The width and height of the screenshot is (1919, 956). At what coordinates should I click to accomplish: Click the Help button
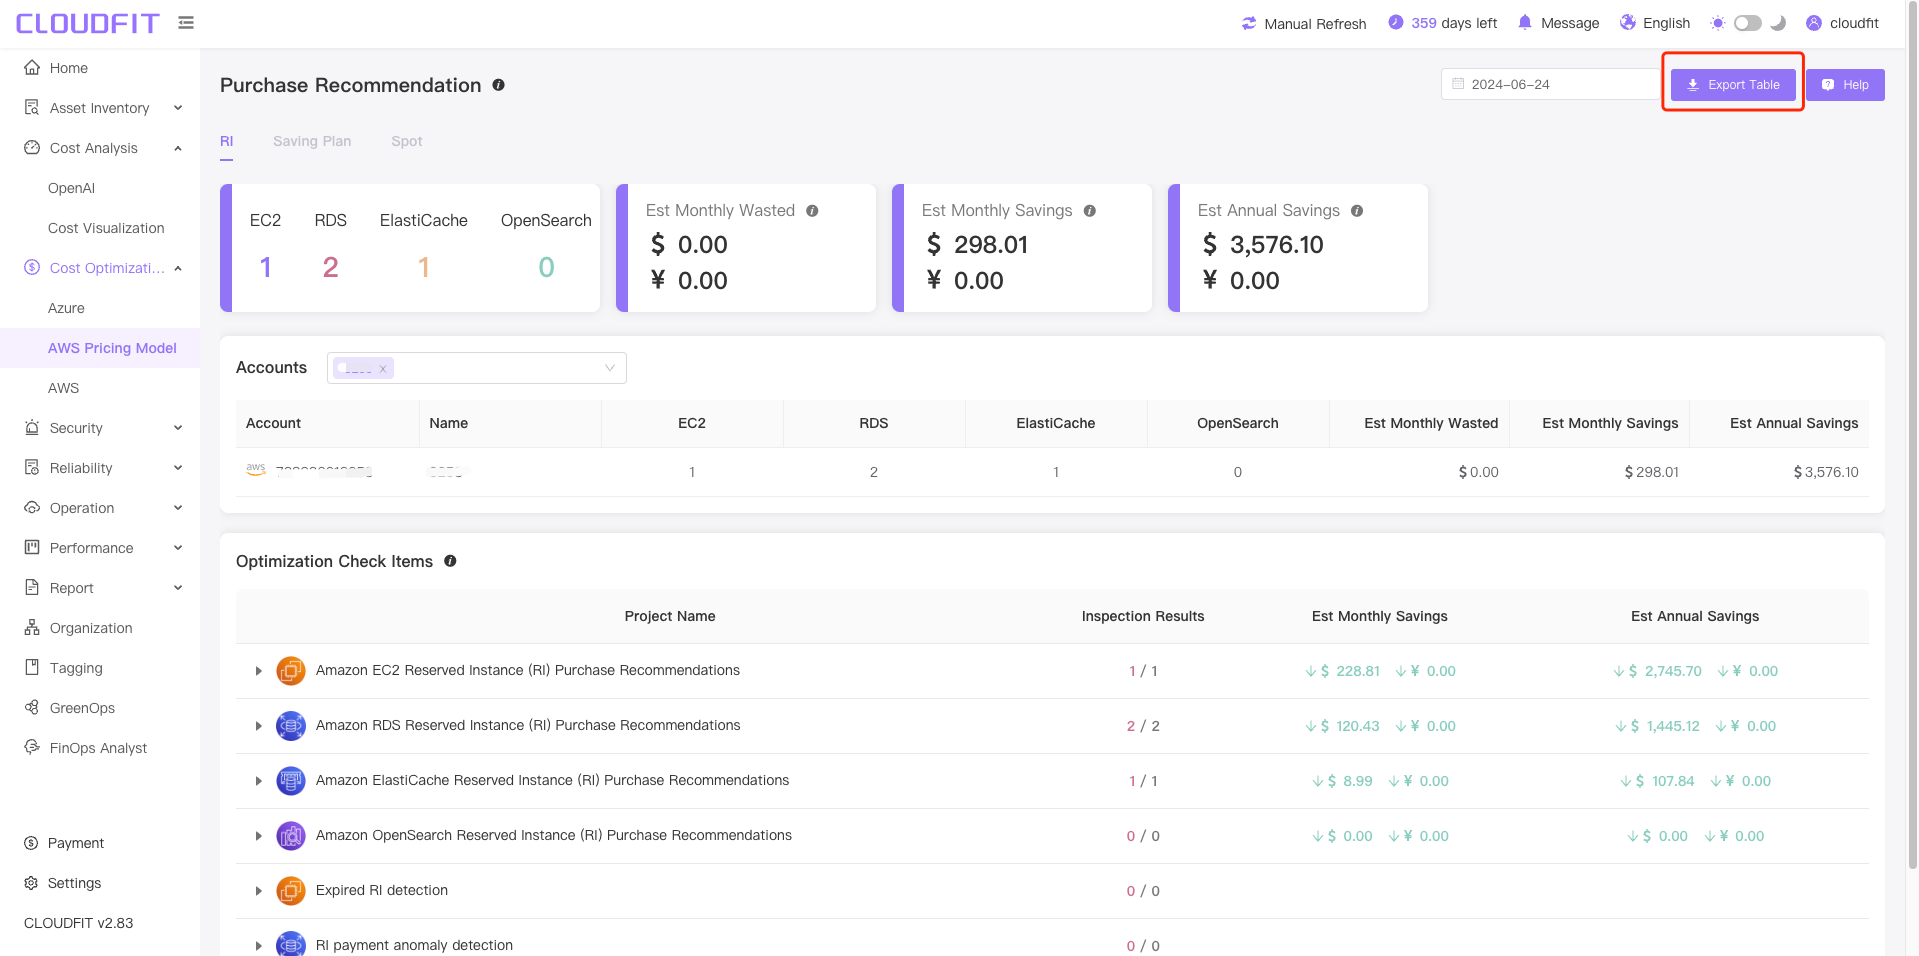pyautogui.click(x=1845, y=85)
